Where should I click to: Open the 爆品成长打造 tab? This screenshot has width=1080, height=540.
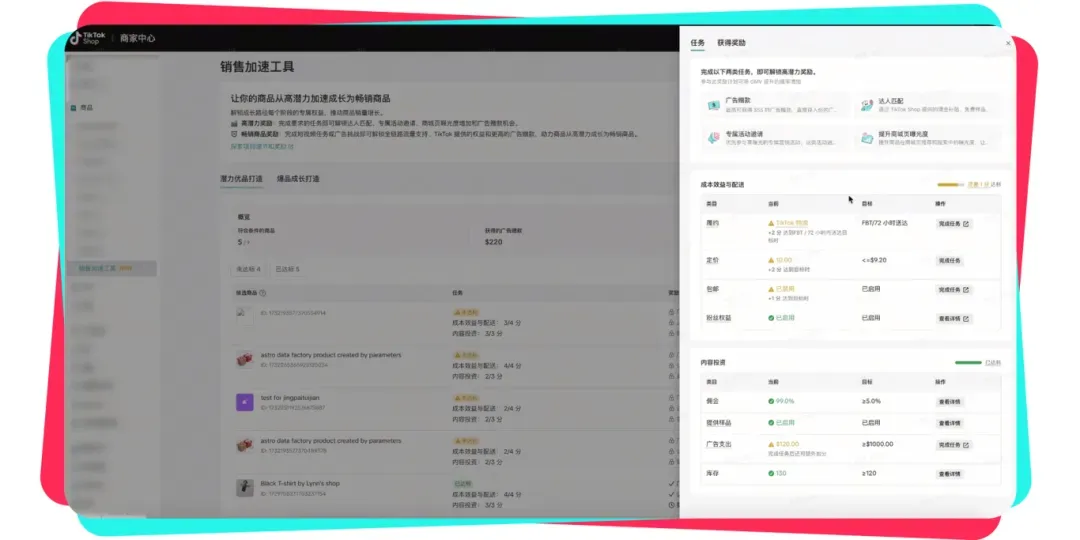point(298,179)
